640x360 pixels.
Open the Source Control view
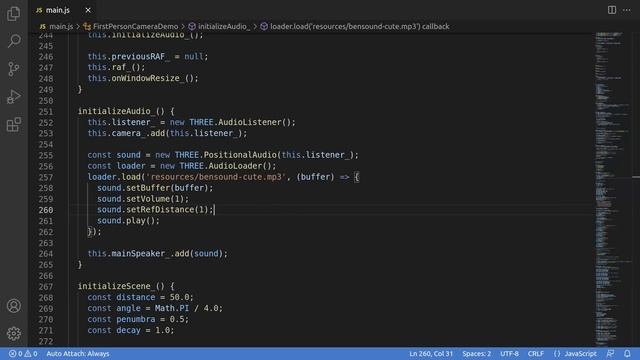[x=13, y=69]
